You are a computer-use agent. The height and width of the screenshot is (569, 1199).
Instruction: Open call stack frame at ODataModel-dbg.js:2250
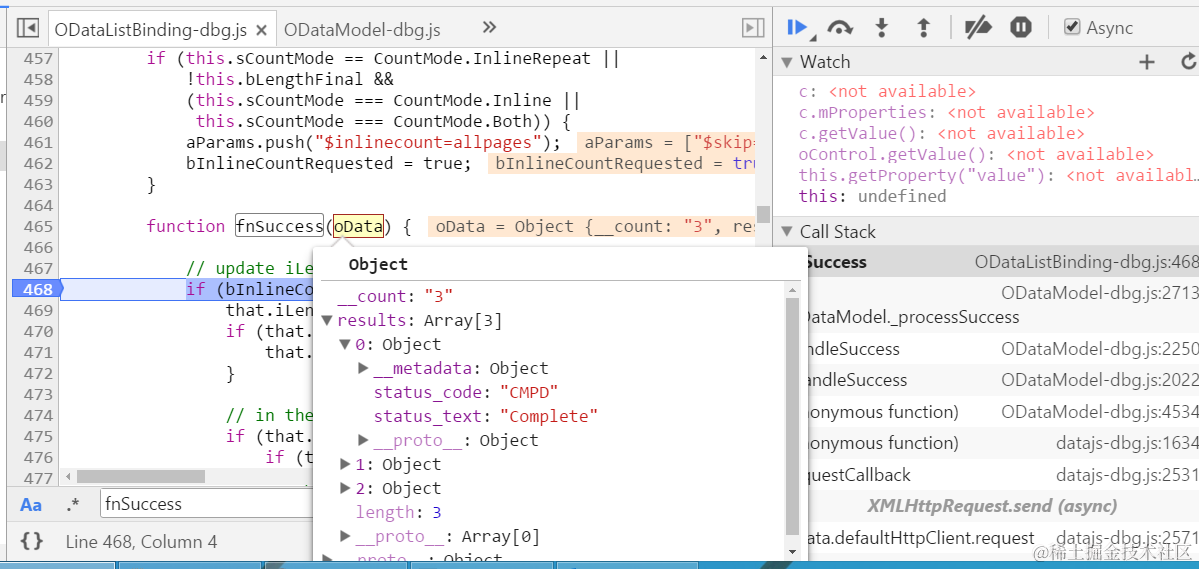(x=1002, y=350)
